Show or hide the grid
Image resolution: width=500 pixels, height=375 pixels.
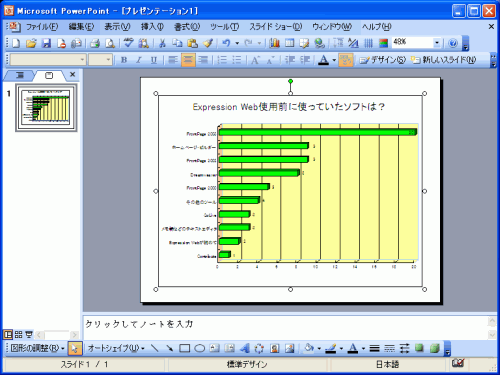(x=368, y=43)
